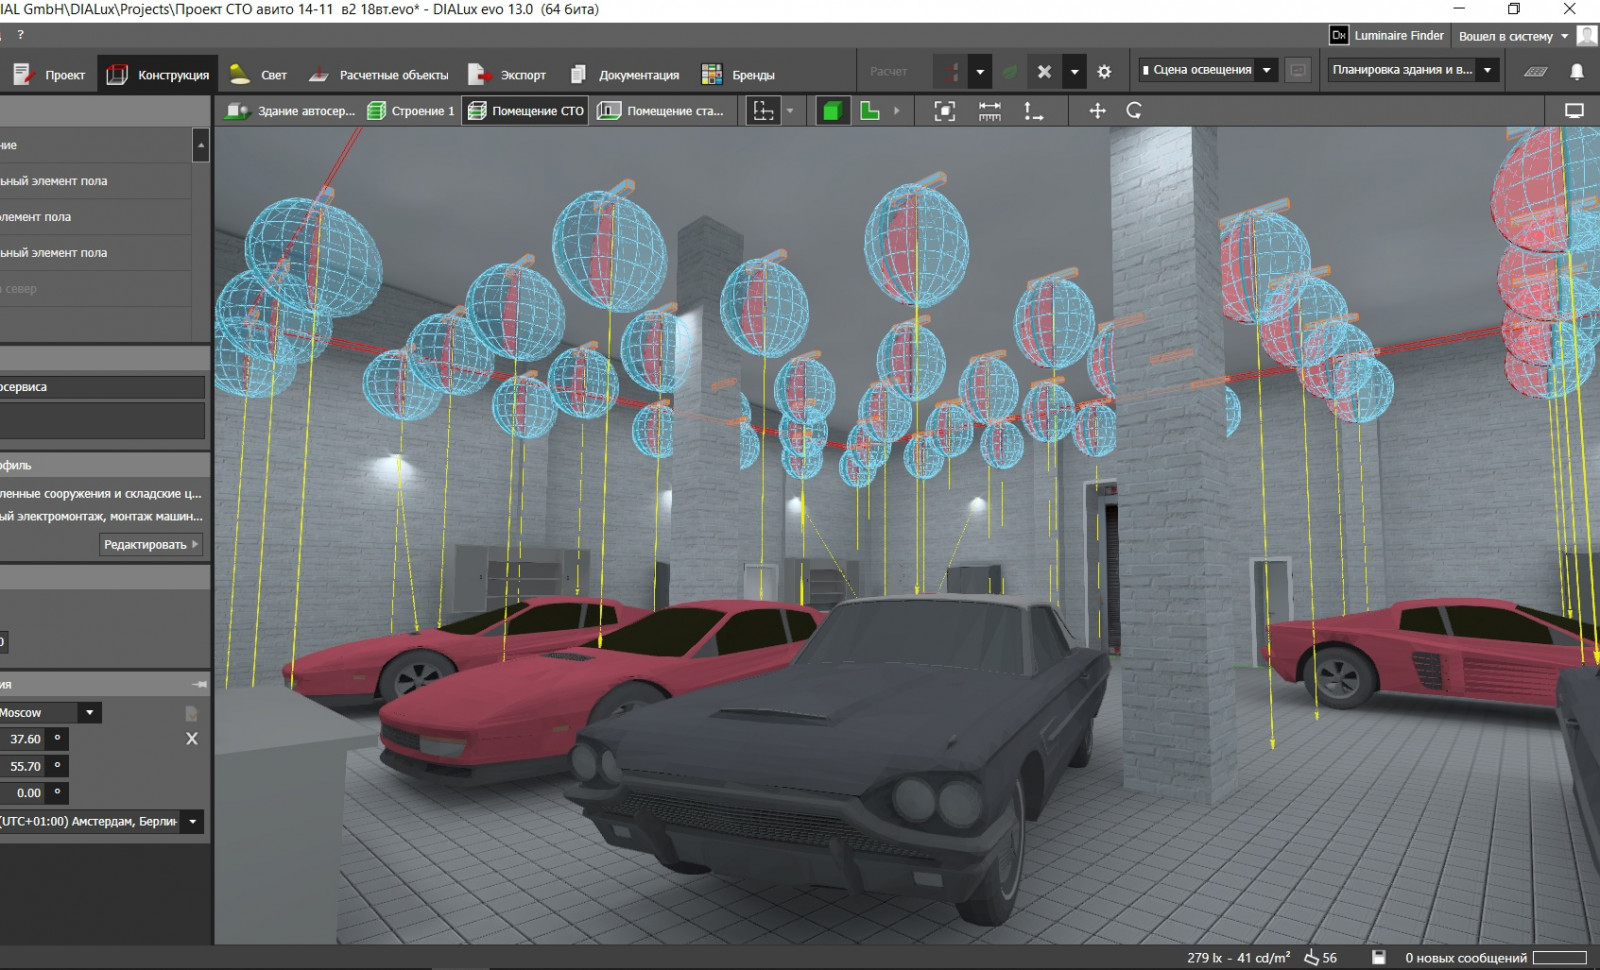Image resolution: width=1600 pixels, height=970 pixels.
Task: Select the horizontal measure ruler tool
Action: (989, 111)
